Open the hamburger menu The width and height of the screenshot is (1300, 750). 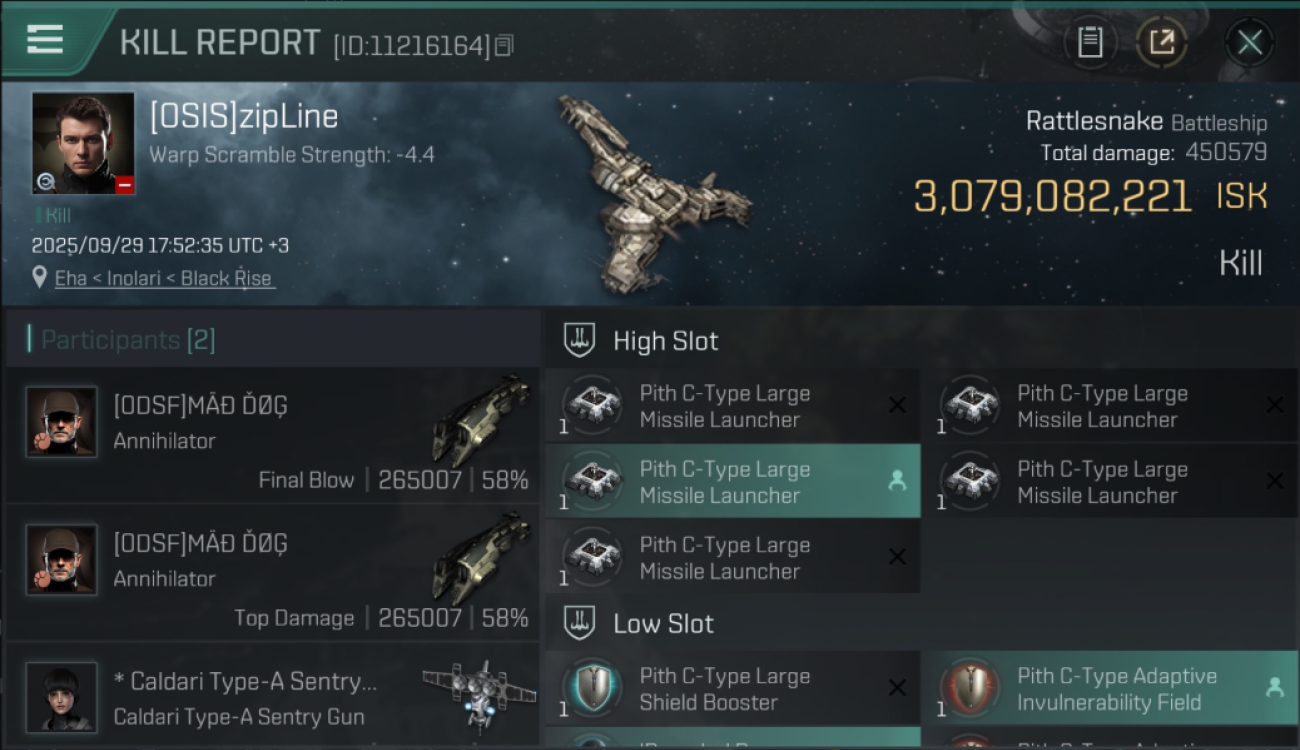[x=45, y=40]
